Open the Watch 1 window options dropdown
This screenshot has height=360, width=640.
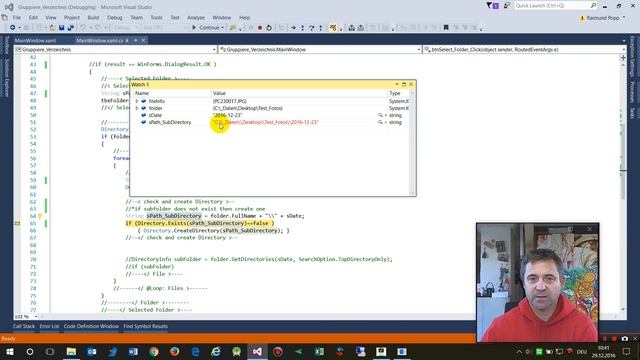[x=397, y=84]
